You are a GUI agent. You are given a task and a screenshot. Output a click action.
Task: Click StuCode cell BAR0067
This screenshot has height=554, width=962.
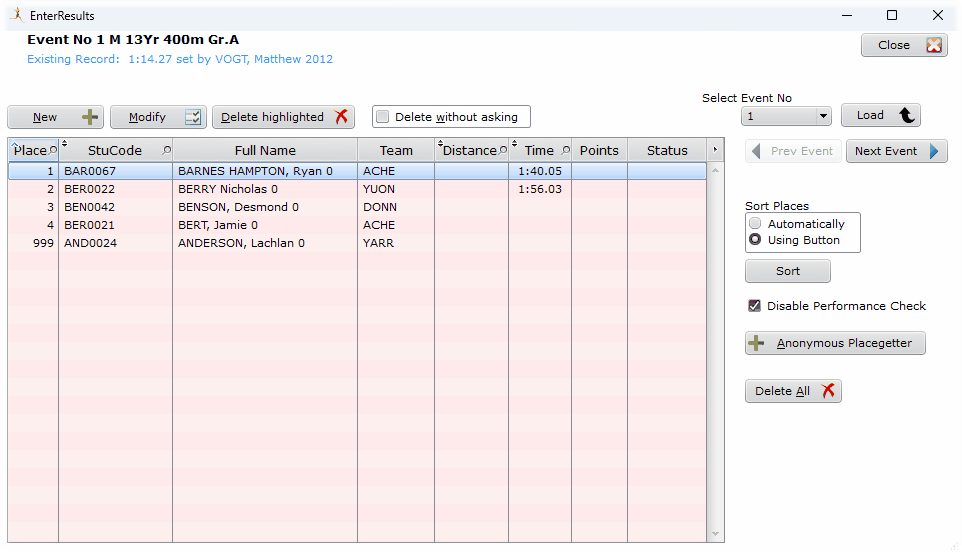[x=115, y=171]
